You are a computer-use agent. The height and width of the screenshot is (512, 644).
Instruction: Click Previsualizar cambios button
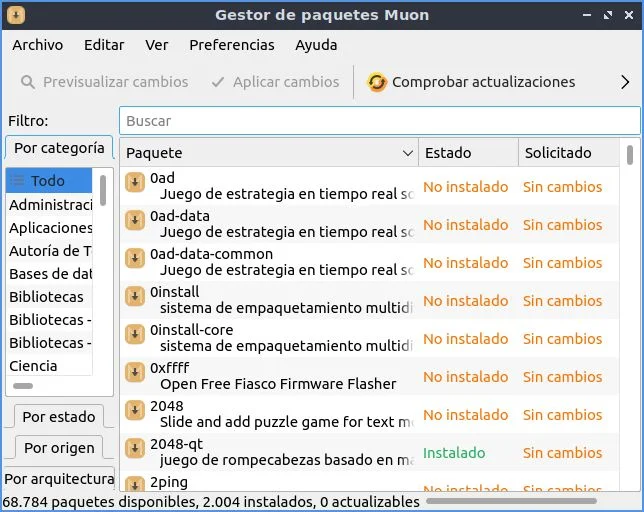pos(104,82)
